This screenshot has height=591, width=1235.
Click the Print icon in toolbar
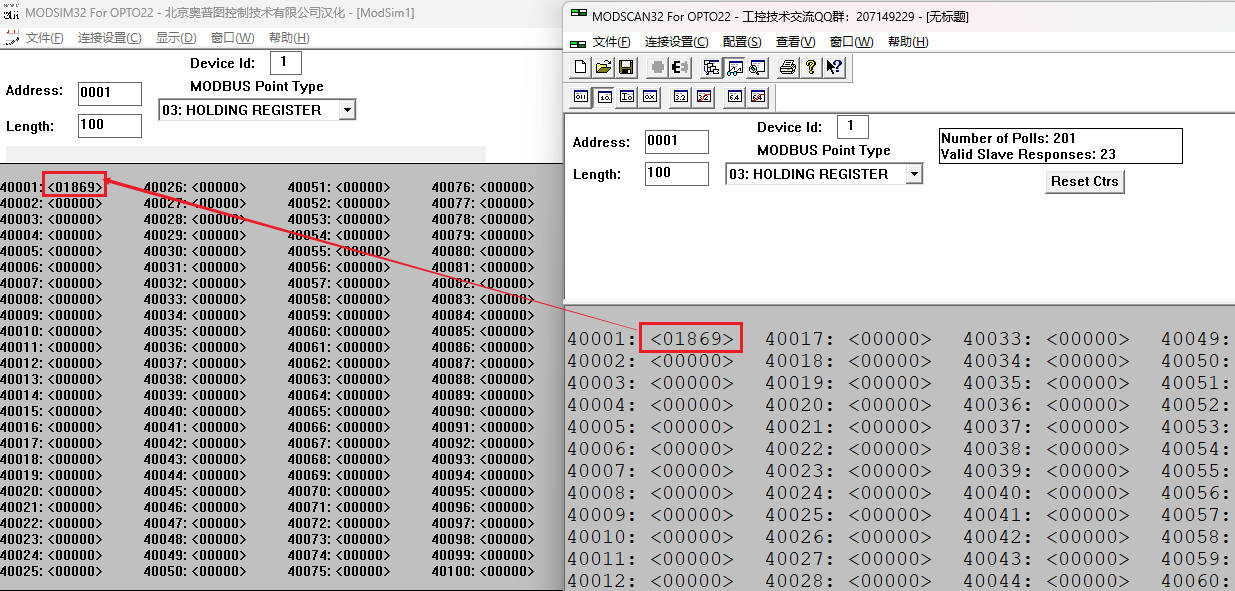point(788,67)
